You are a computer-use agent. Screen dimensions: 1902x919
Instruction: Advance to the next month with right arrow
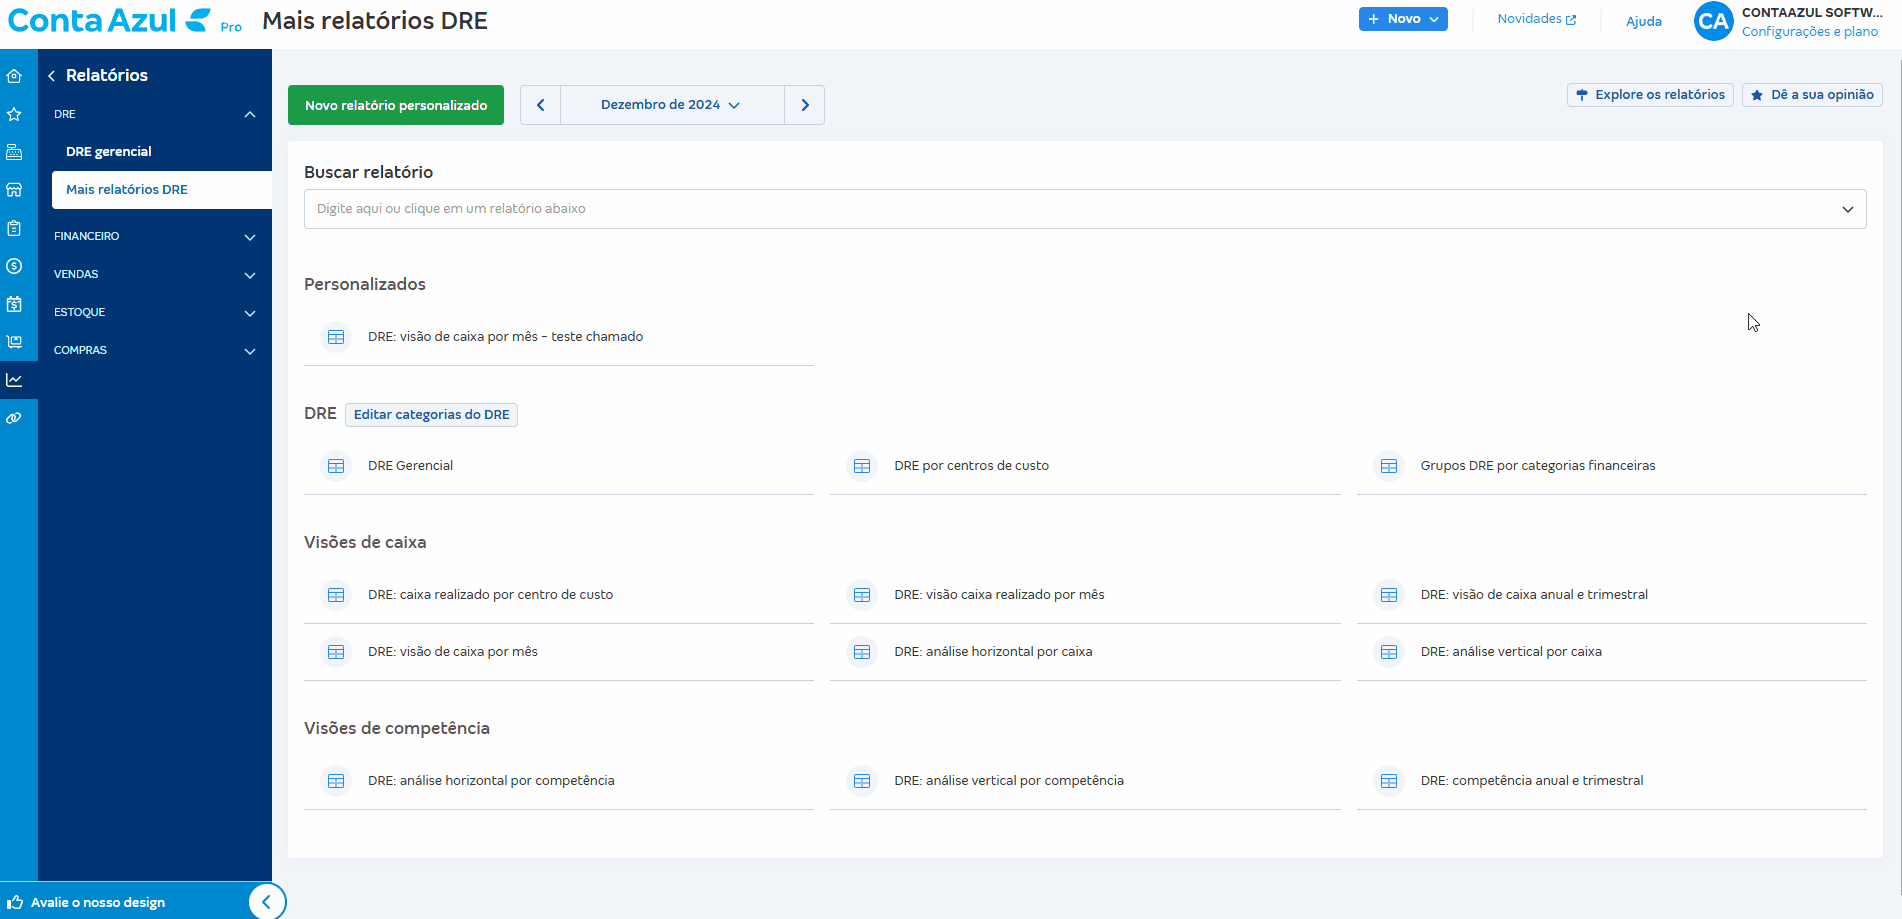coord(805,105)
